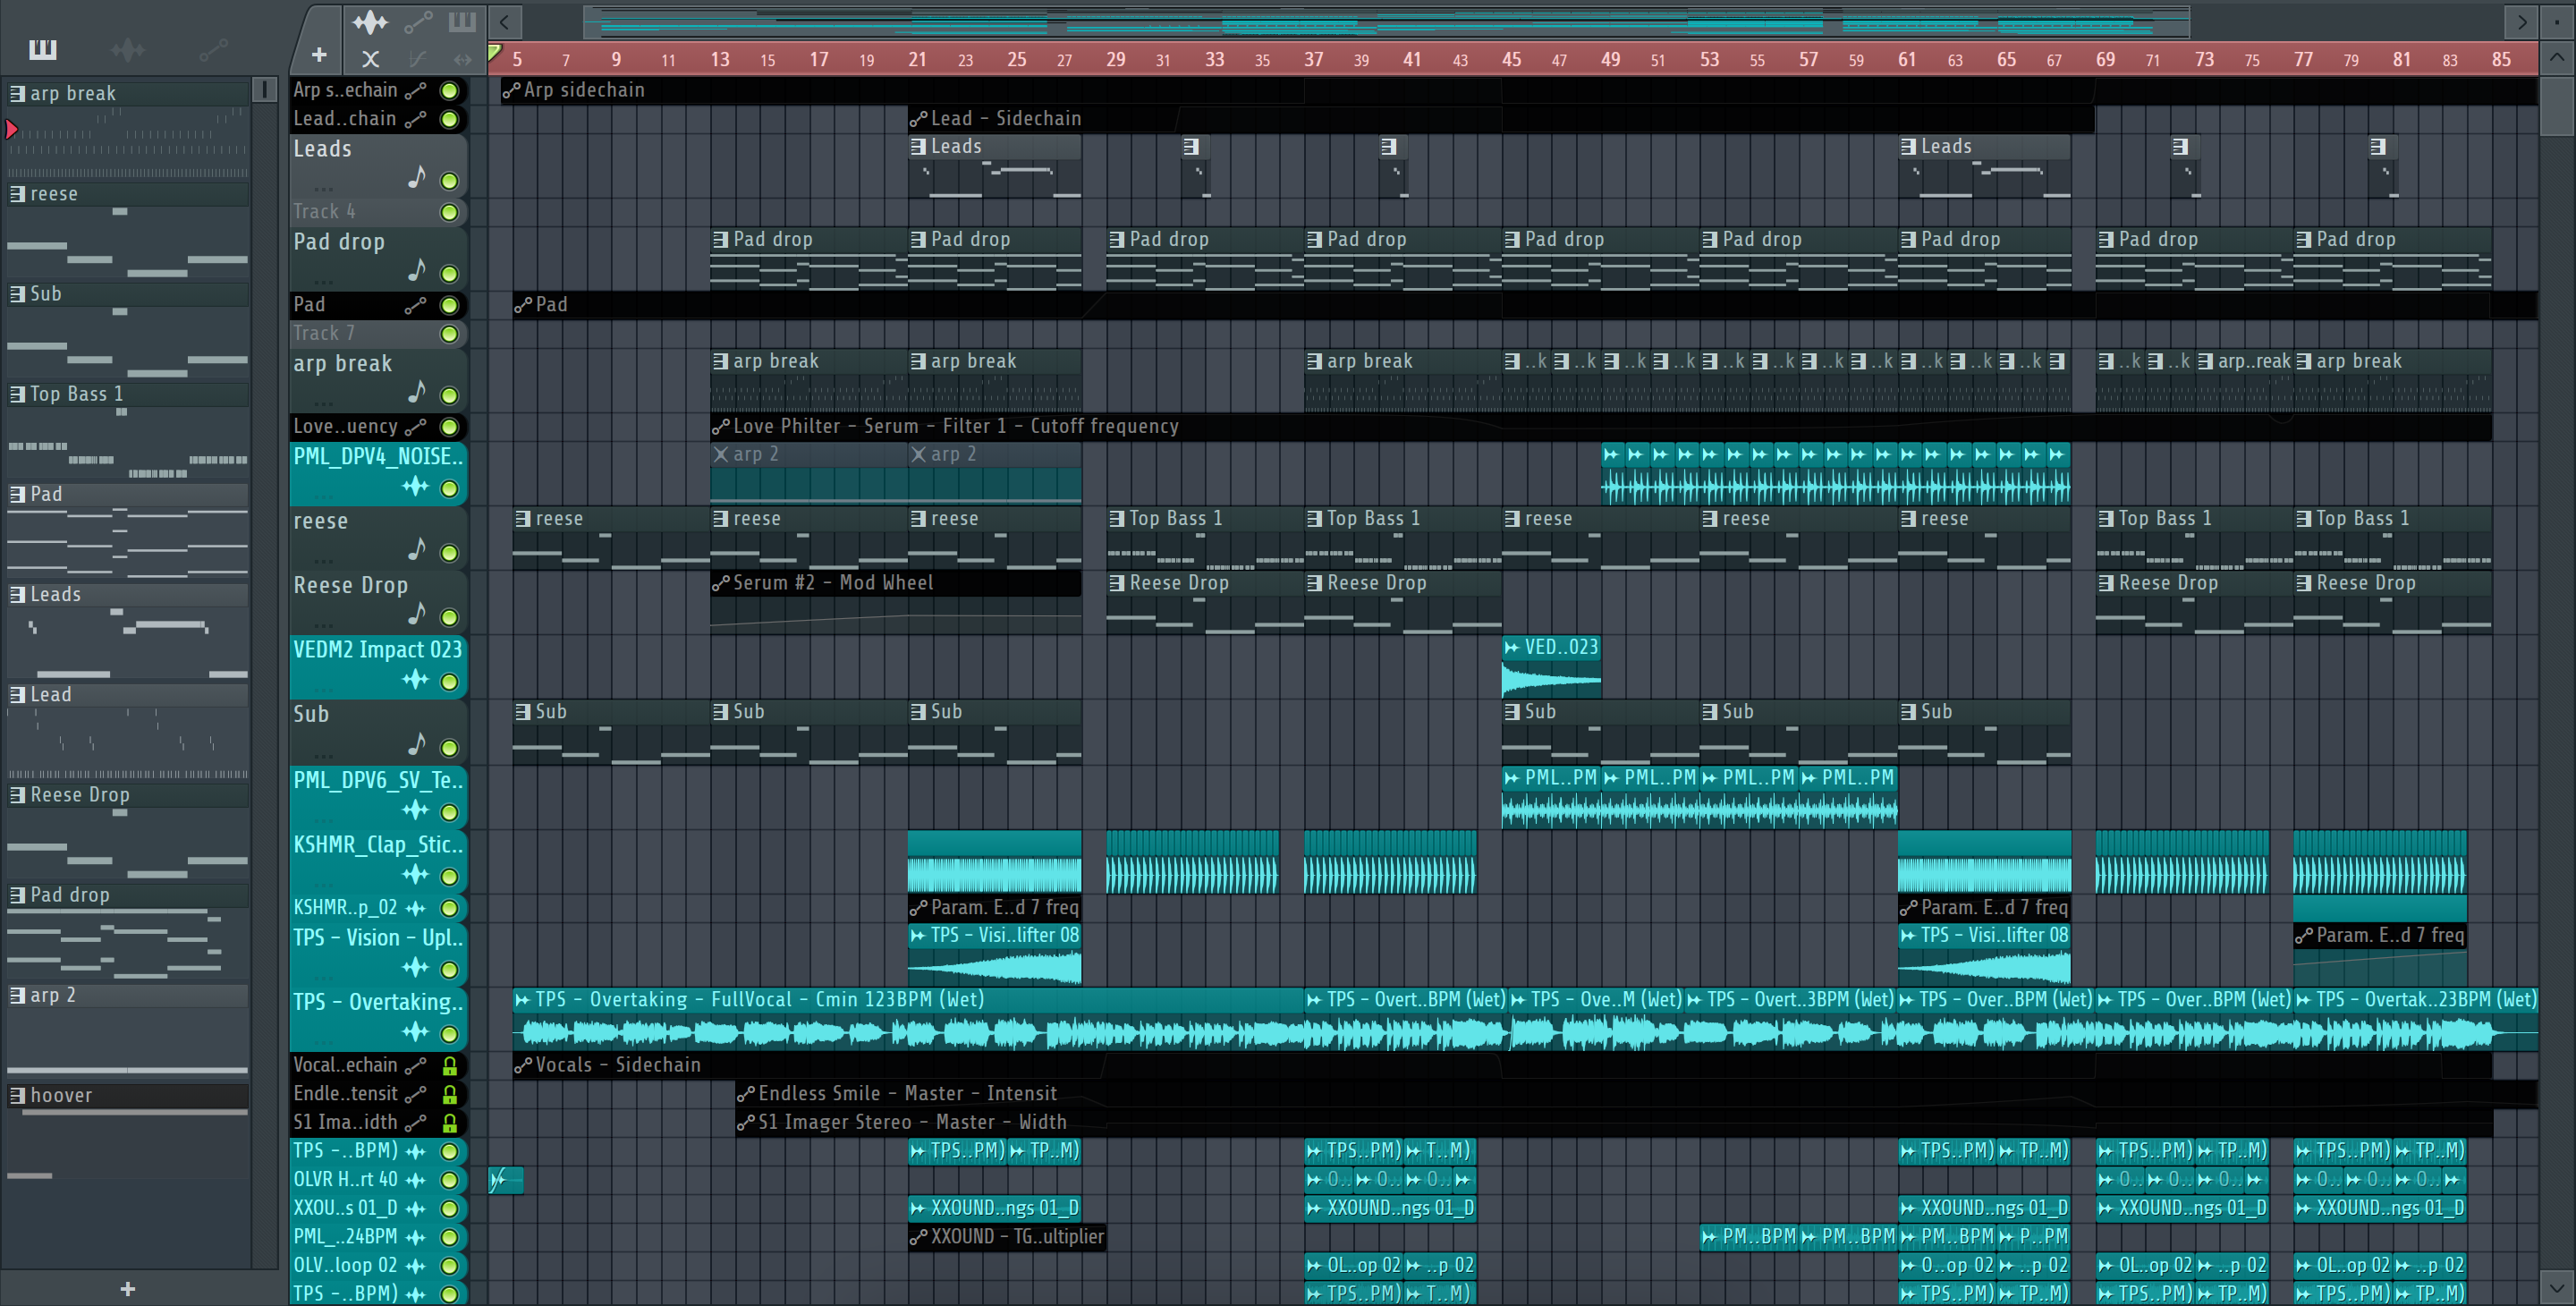
Task: Select the VED..023 audio clip
Action: tap(1551, 667)
